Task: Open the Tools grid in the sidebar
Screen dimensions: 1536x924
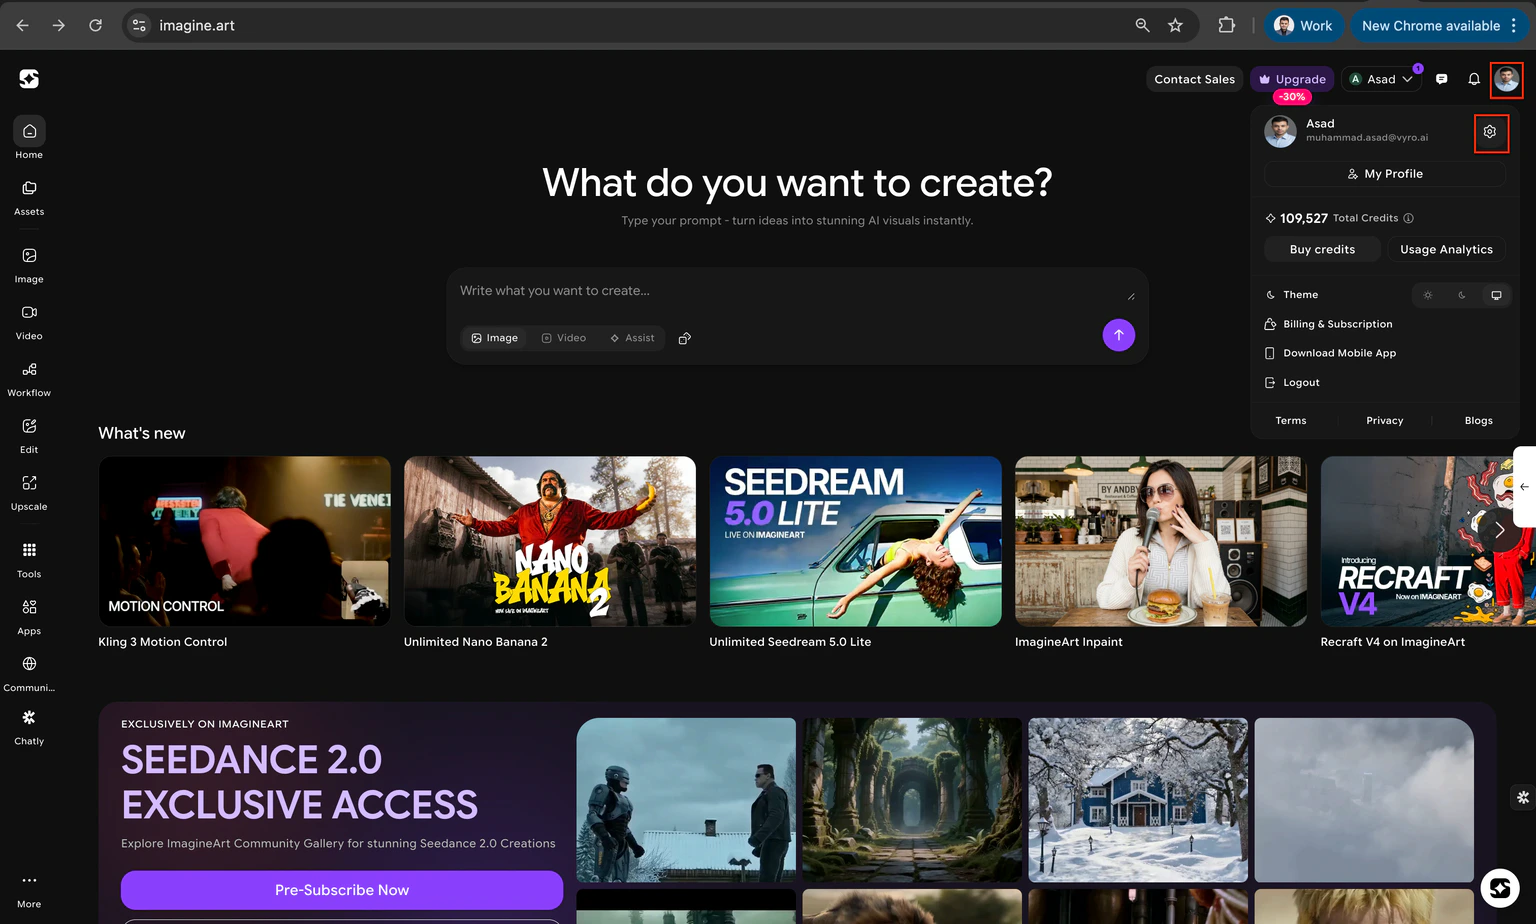Action: (x=29, y=560)
